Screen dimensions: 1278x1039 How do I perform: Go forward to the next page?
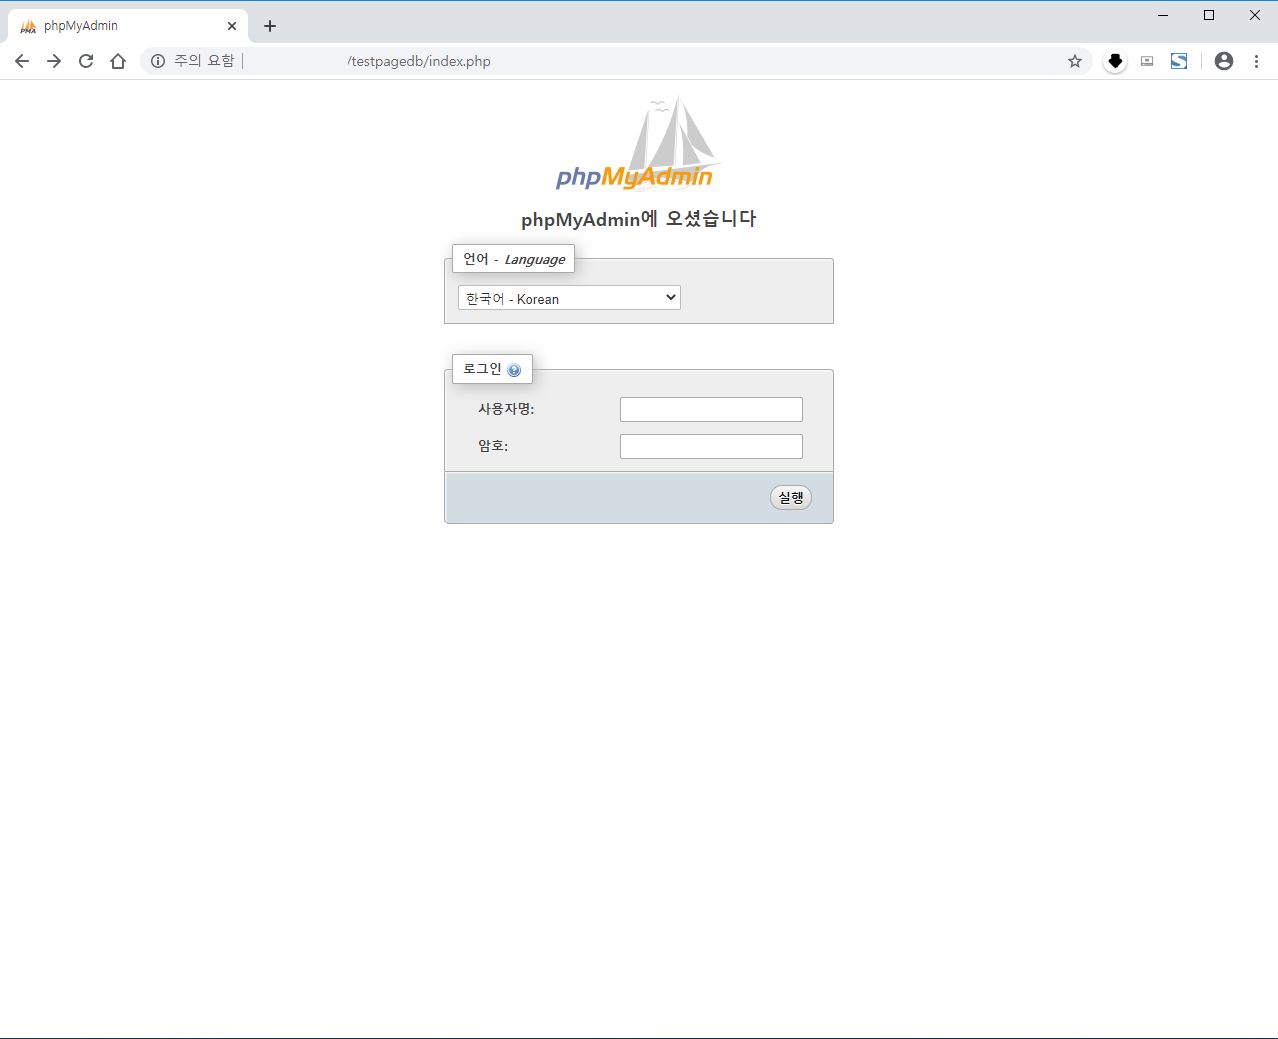(x=54, y=61)
